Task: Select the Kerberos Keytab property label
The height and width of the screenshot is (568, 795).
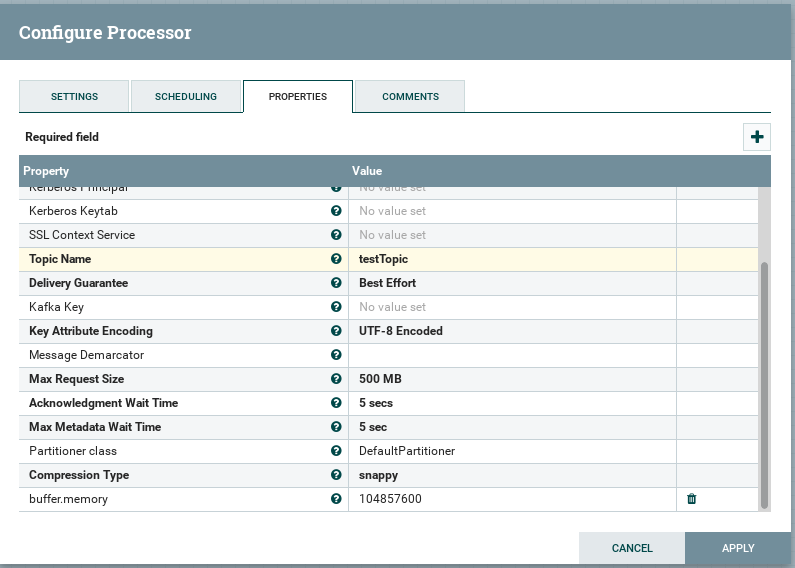Action: pyautogui.click(x=74, y=211)
